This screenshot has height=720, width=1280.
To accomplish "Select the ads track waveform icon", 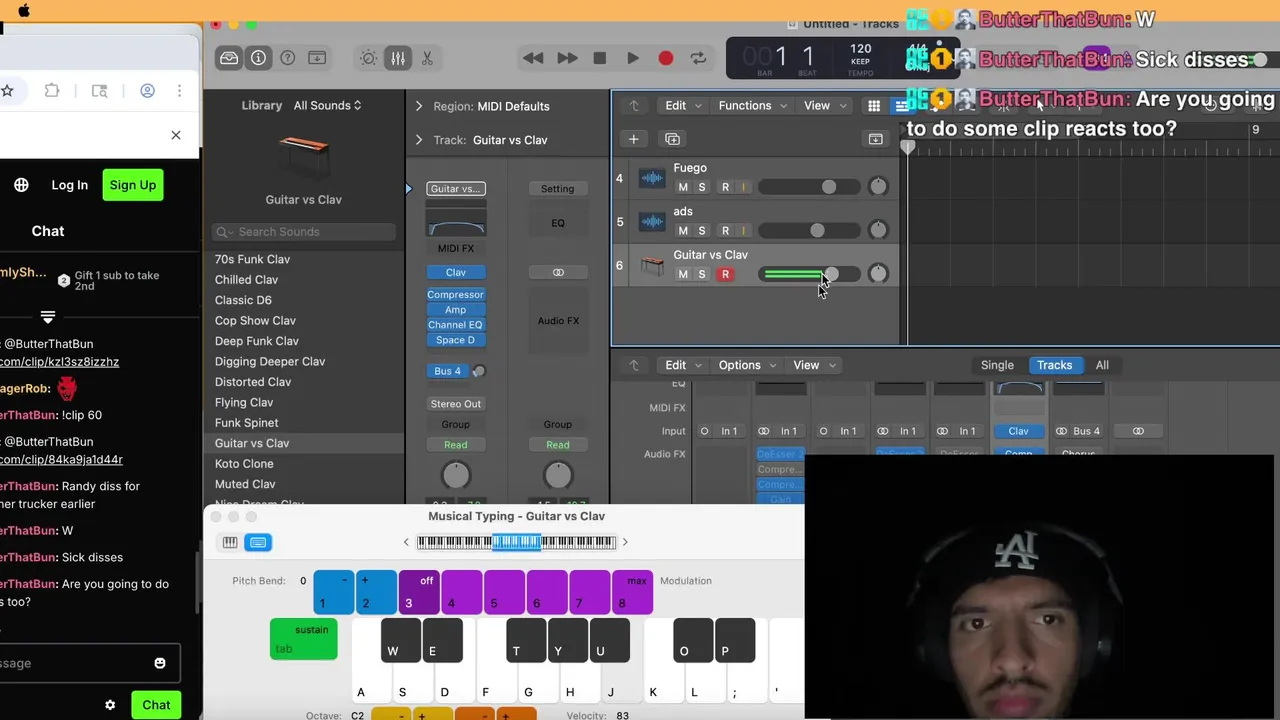I will coord(652,222).
